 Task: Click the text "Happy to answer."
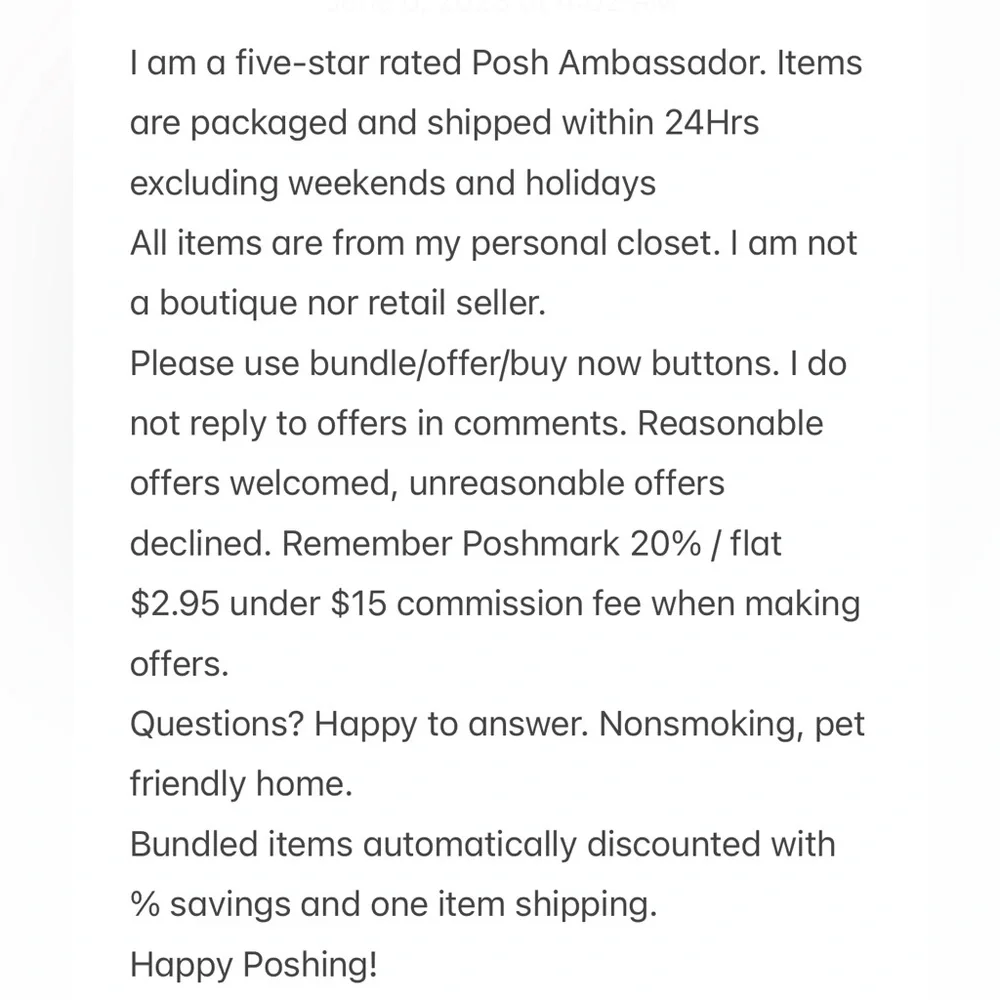452,724
